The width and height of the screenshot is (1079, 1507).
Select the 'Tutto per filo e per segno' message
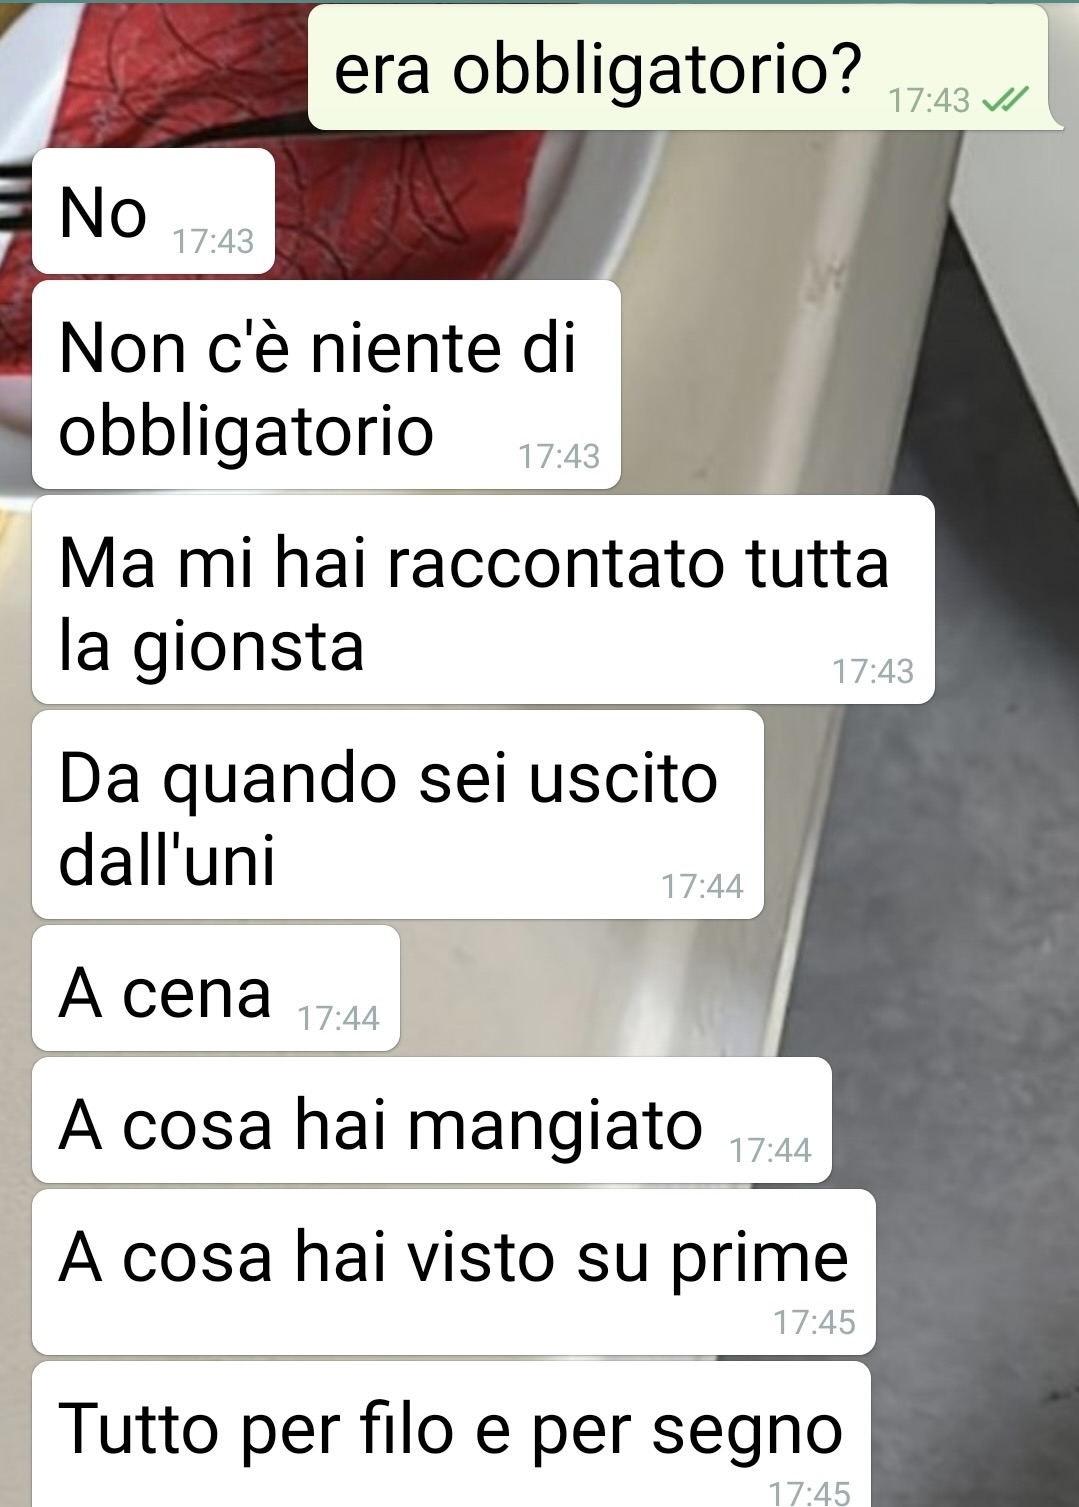451,1434
